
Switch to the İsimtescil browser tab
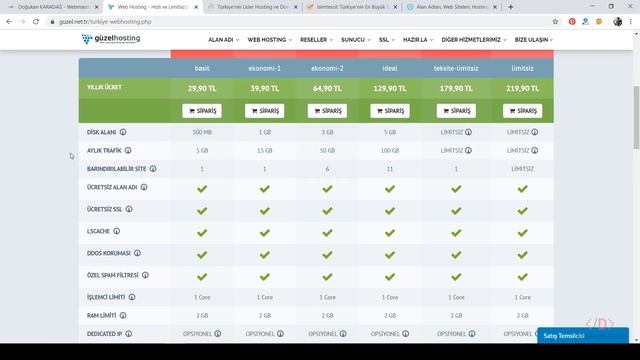coord(351,7)
